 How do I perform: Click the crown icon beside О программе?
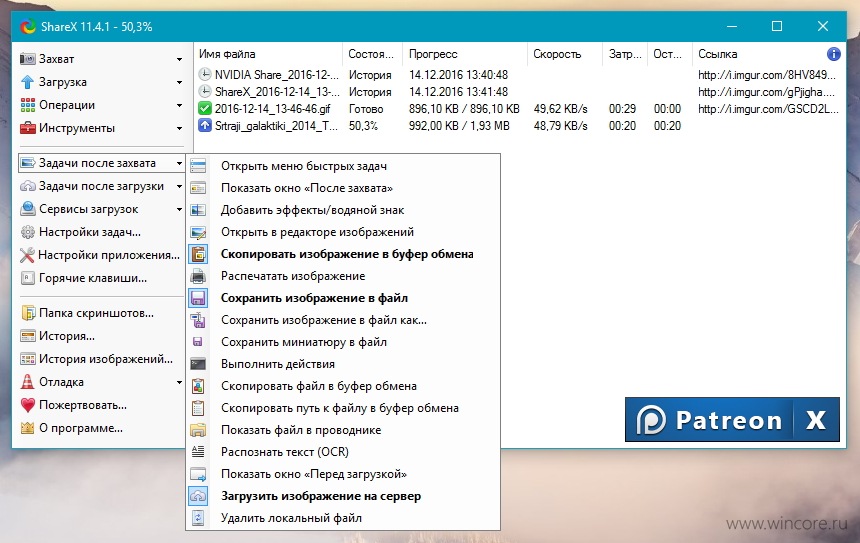[x=27, y=428]
